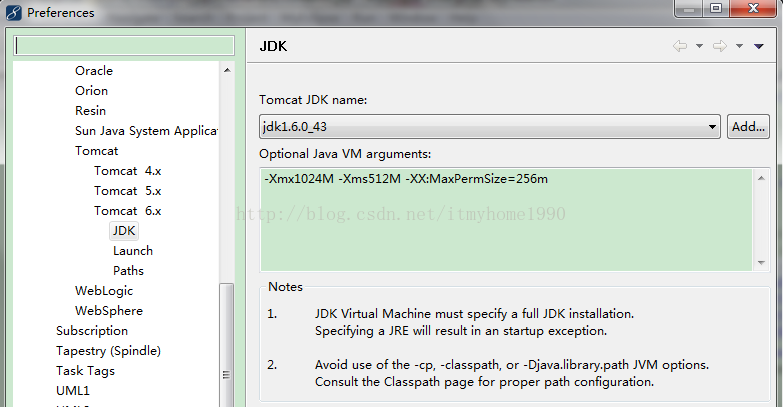Open the back history dropdown arrow
Screen dimensions: 783x407
tap(699, 46)
